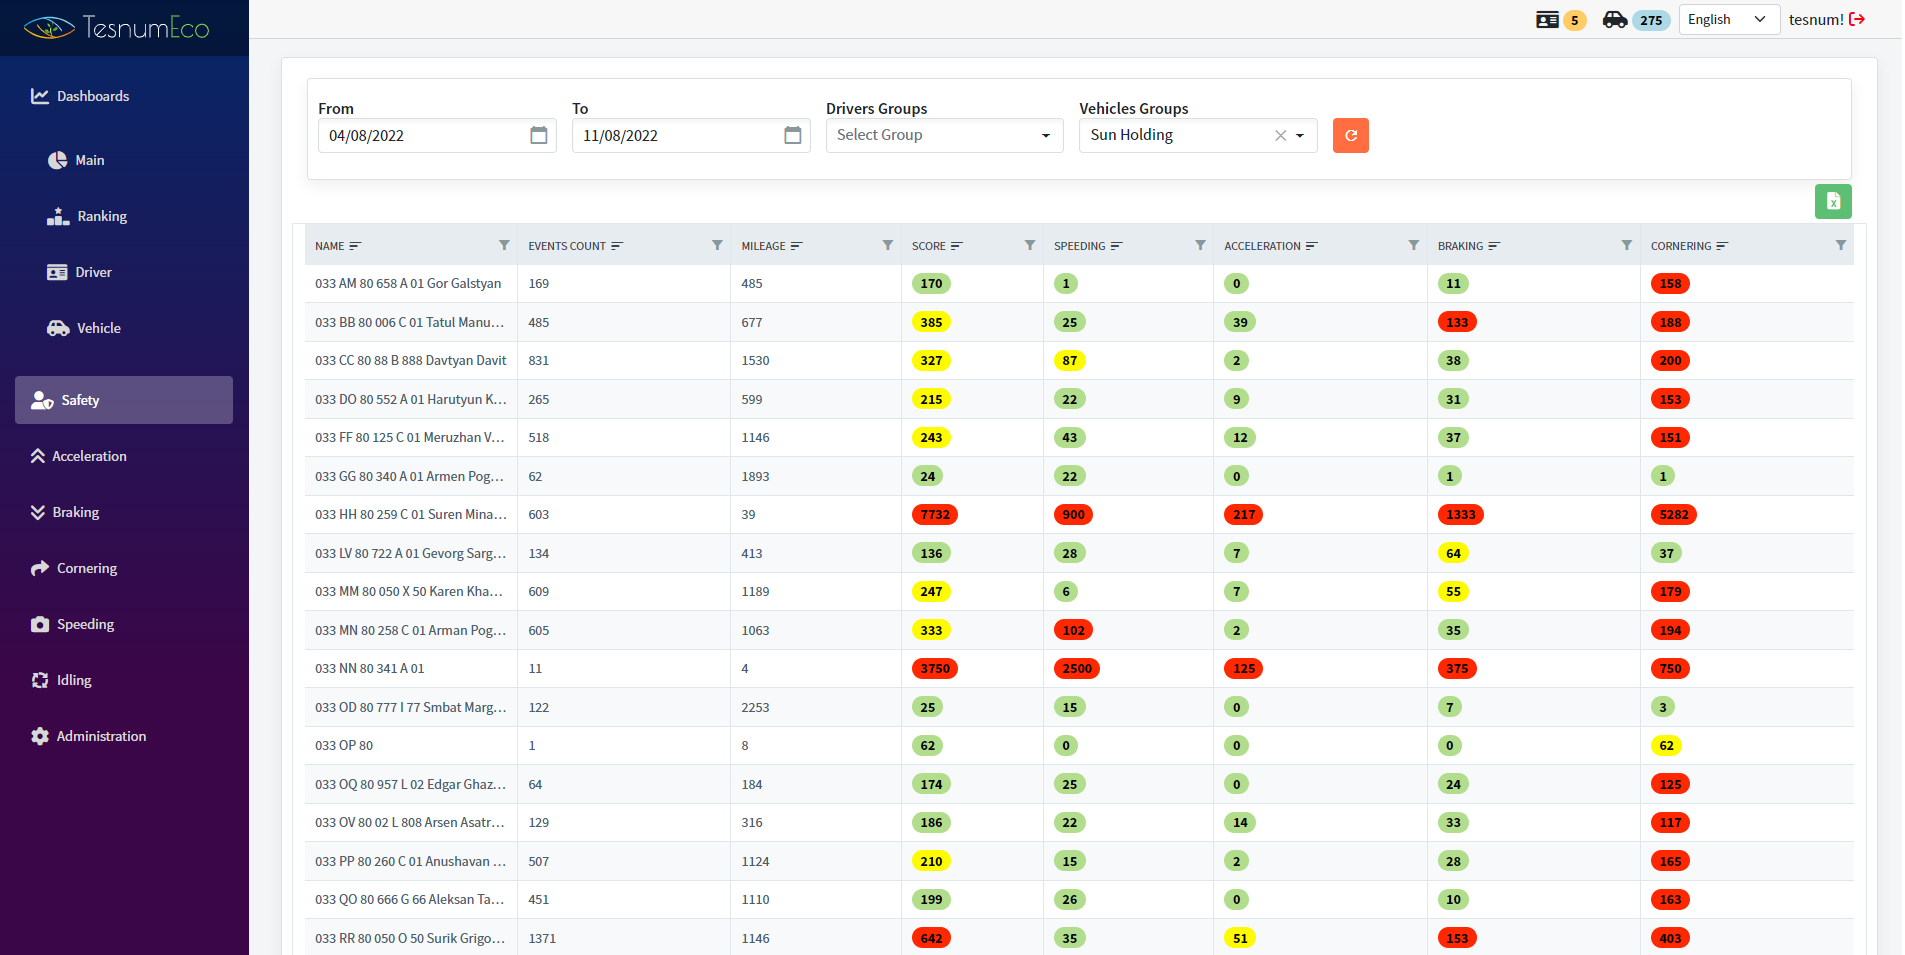Clear the Sun Holding selection
The image size is (1905, 955).
pos(1280,136)
